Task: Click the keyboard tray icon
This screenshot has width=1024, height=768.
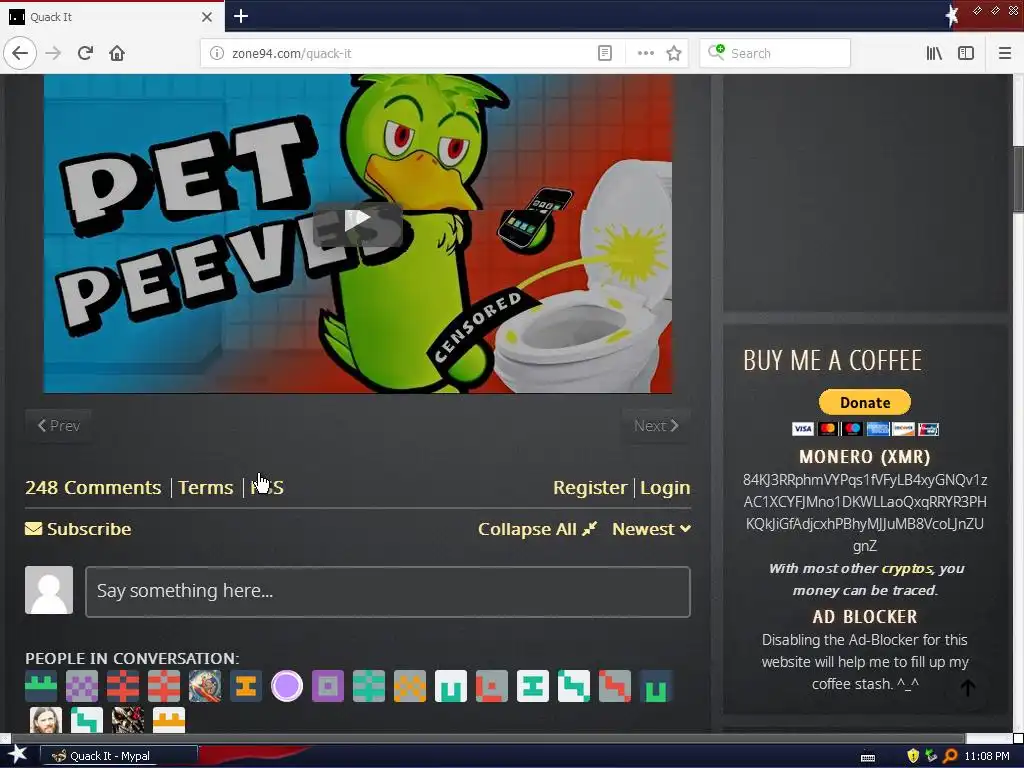Action: [x=868, y=757]
